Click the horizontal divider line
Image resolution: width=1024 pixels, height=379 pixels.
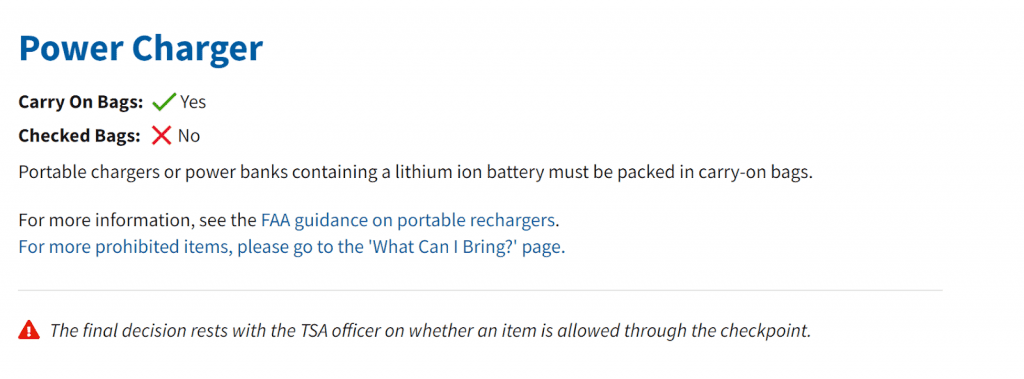click(481, 289)
